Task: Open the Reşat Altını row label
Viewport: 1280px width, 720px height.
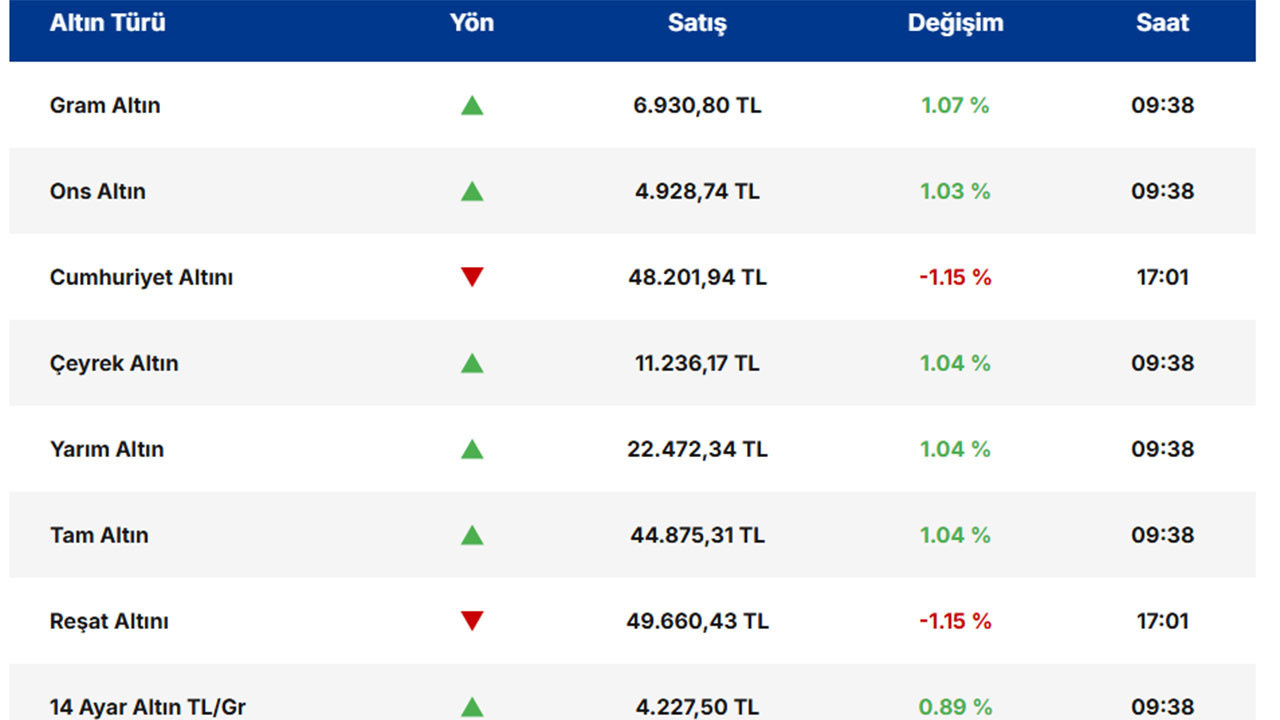Action: (x=109, y=621)
